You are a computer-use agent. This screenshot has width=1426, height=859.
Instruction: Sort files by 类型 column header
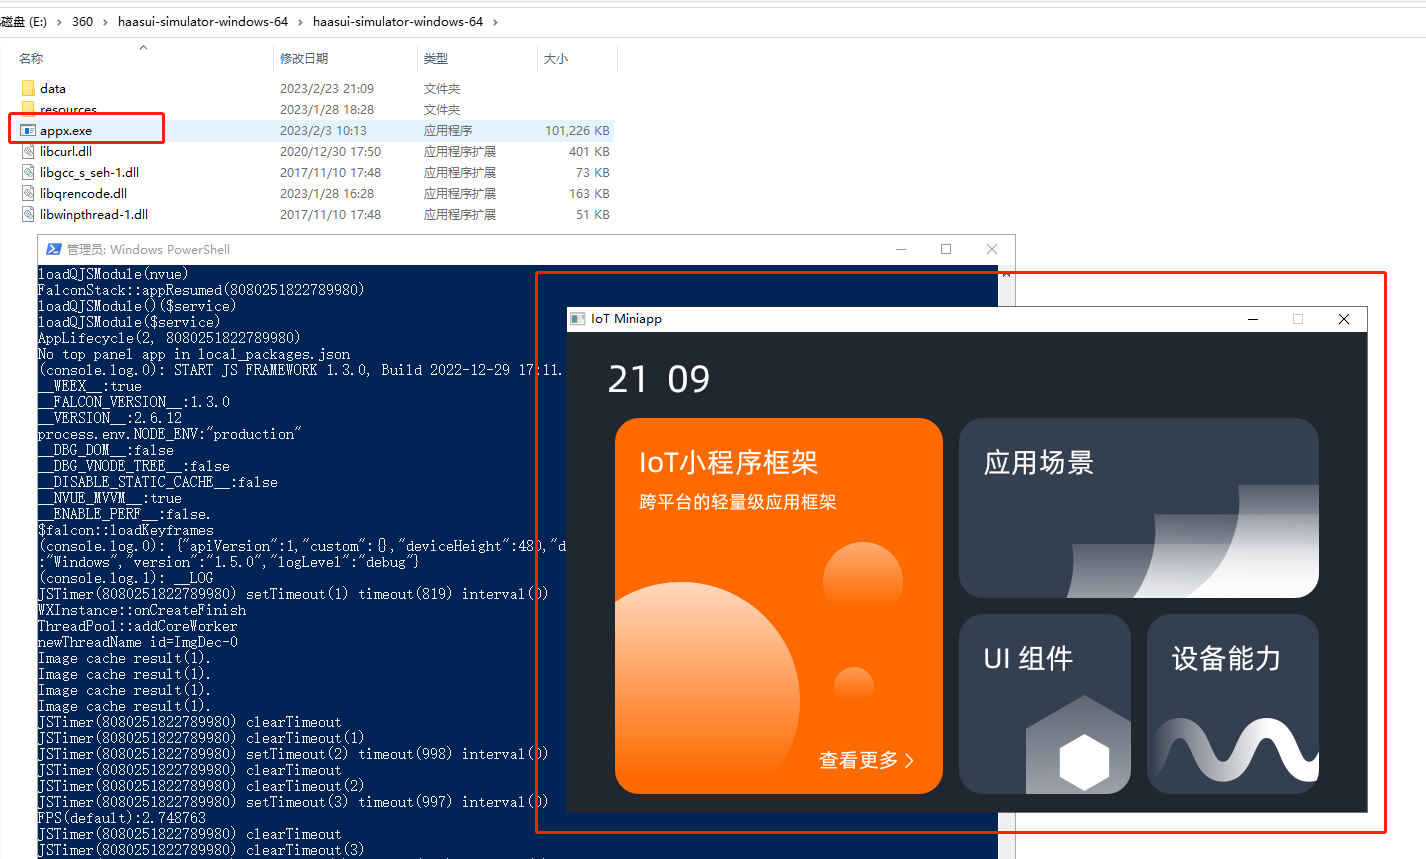pos(435,59)
